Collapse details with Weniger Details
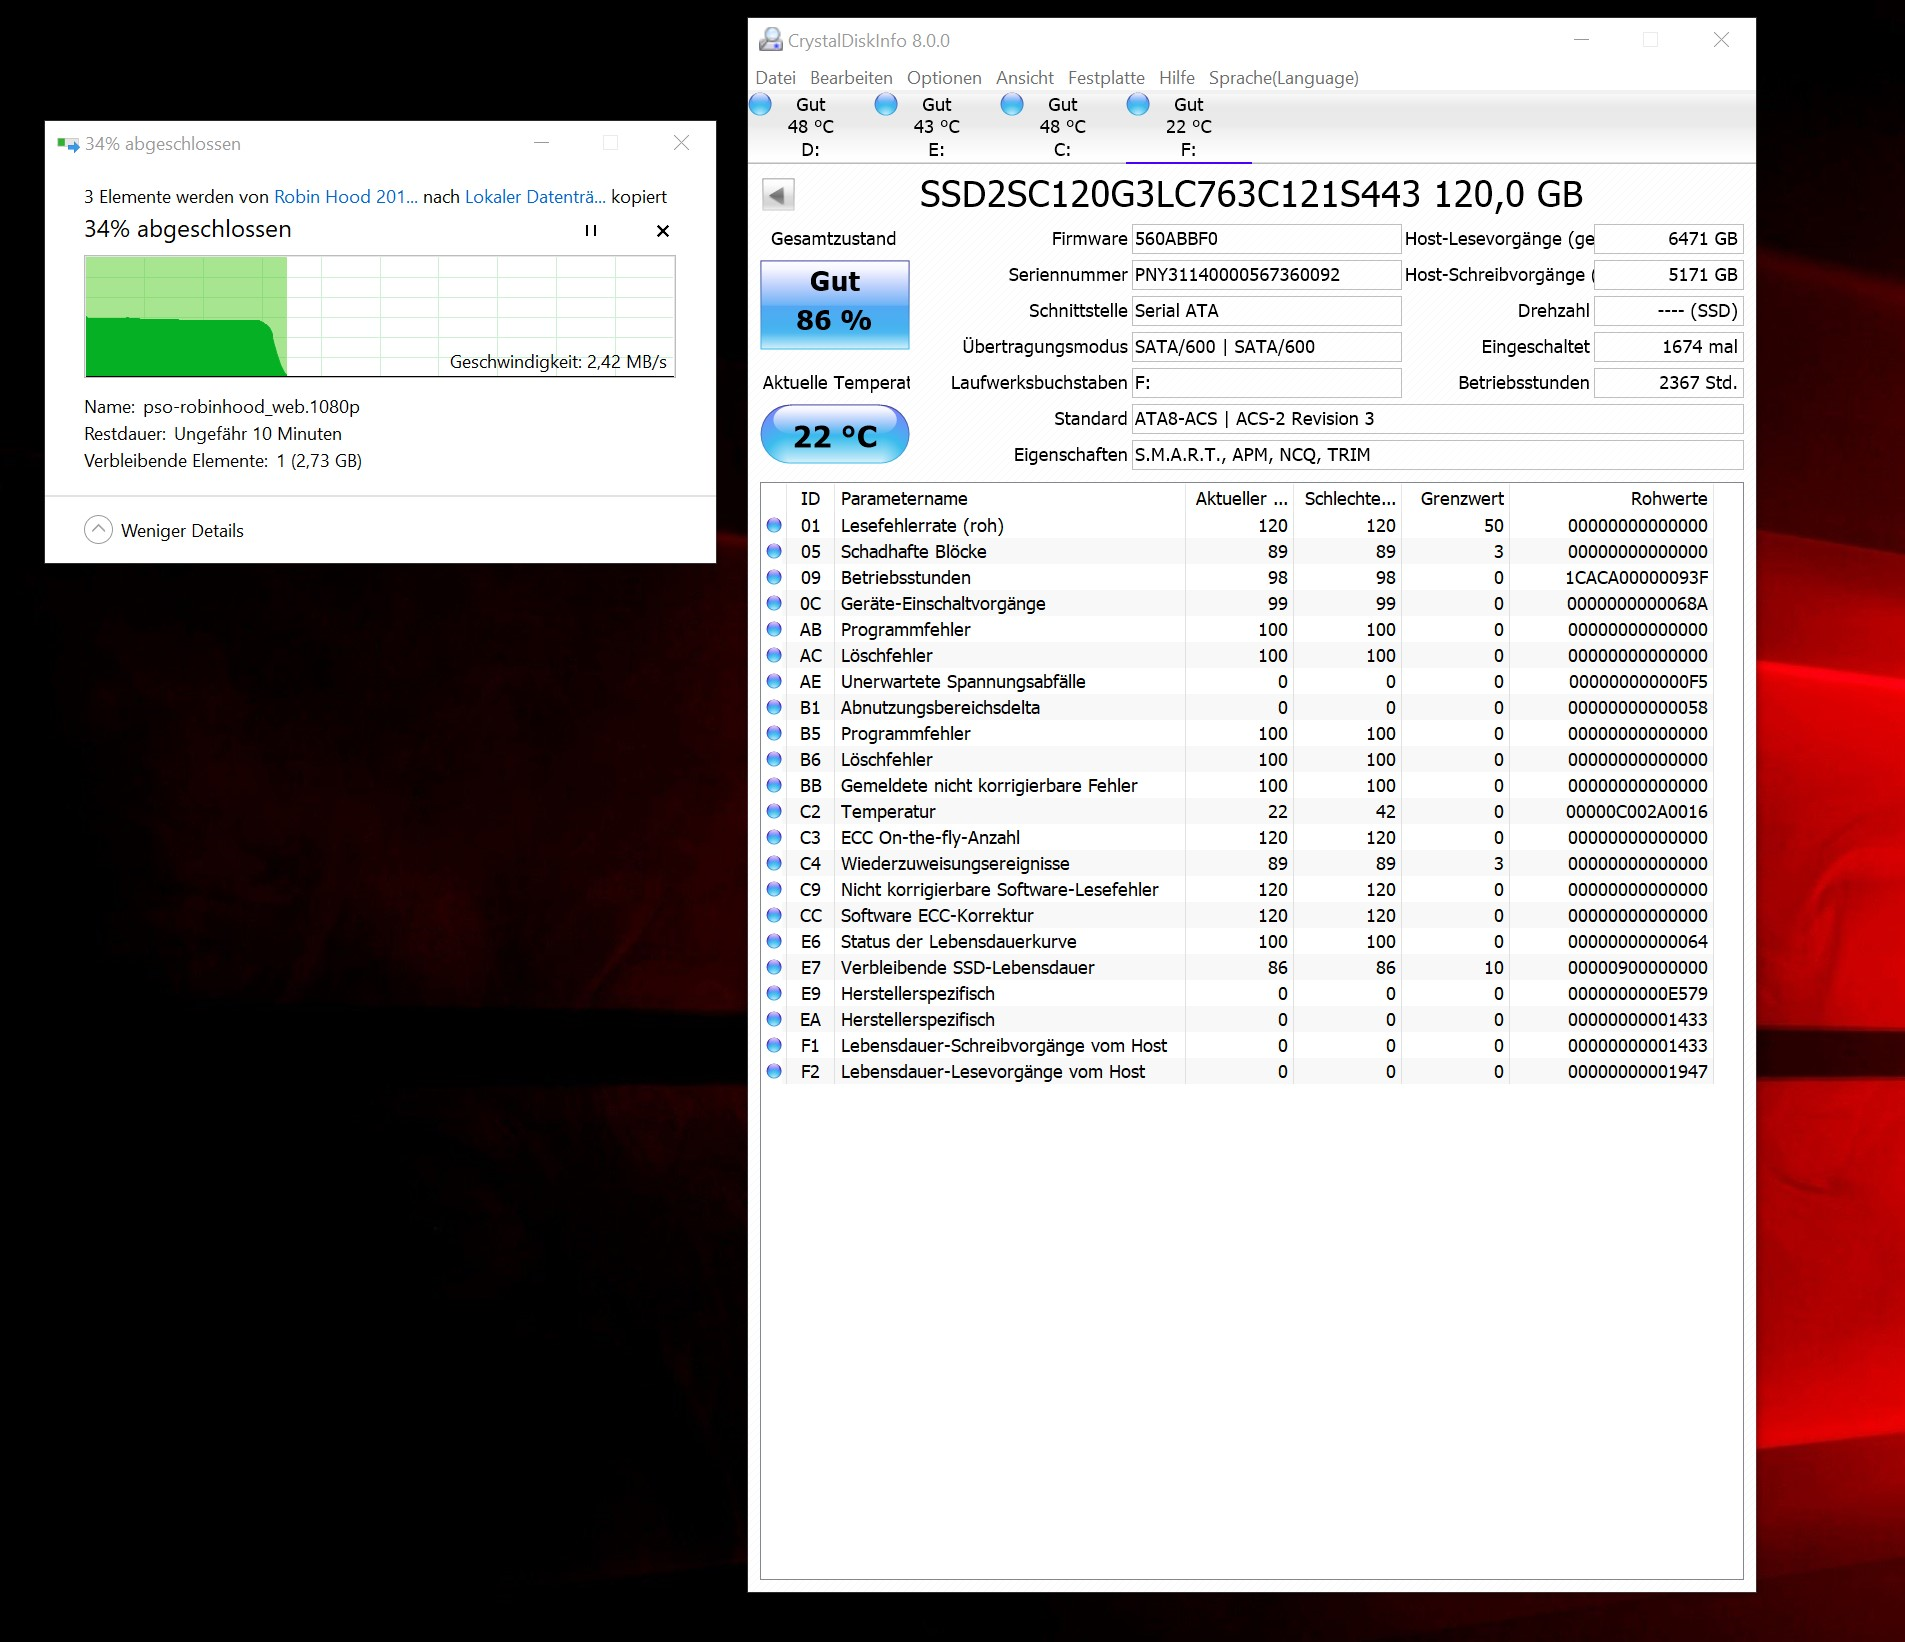This screenshot has width=1905, height=1642. coord(164,530)
